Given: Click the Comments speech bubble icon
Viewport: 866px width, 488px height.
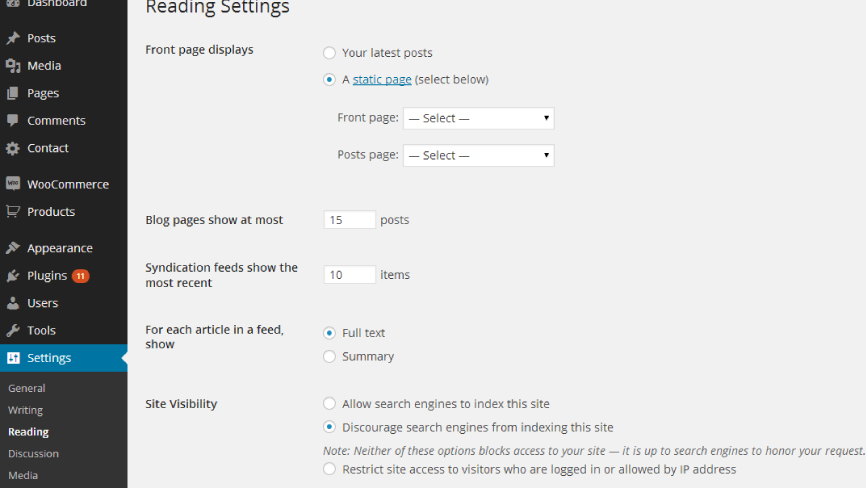Looking at the screenshot, I should (13, 120).
